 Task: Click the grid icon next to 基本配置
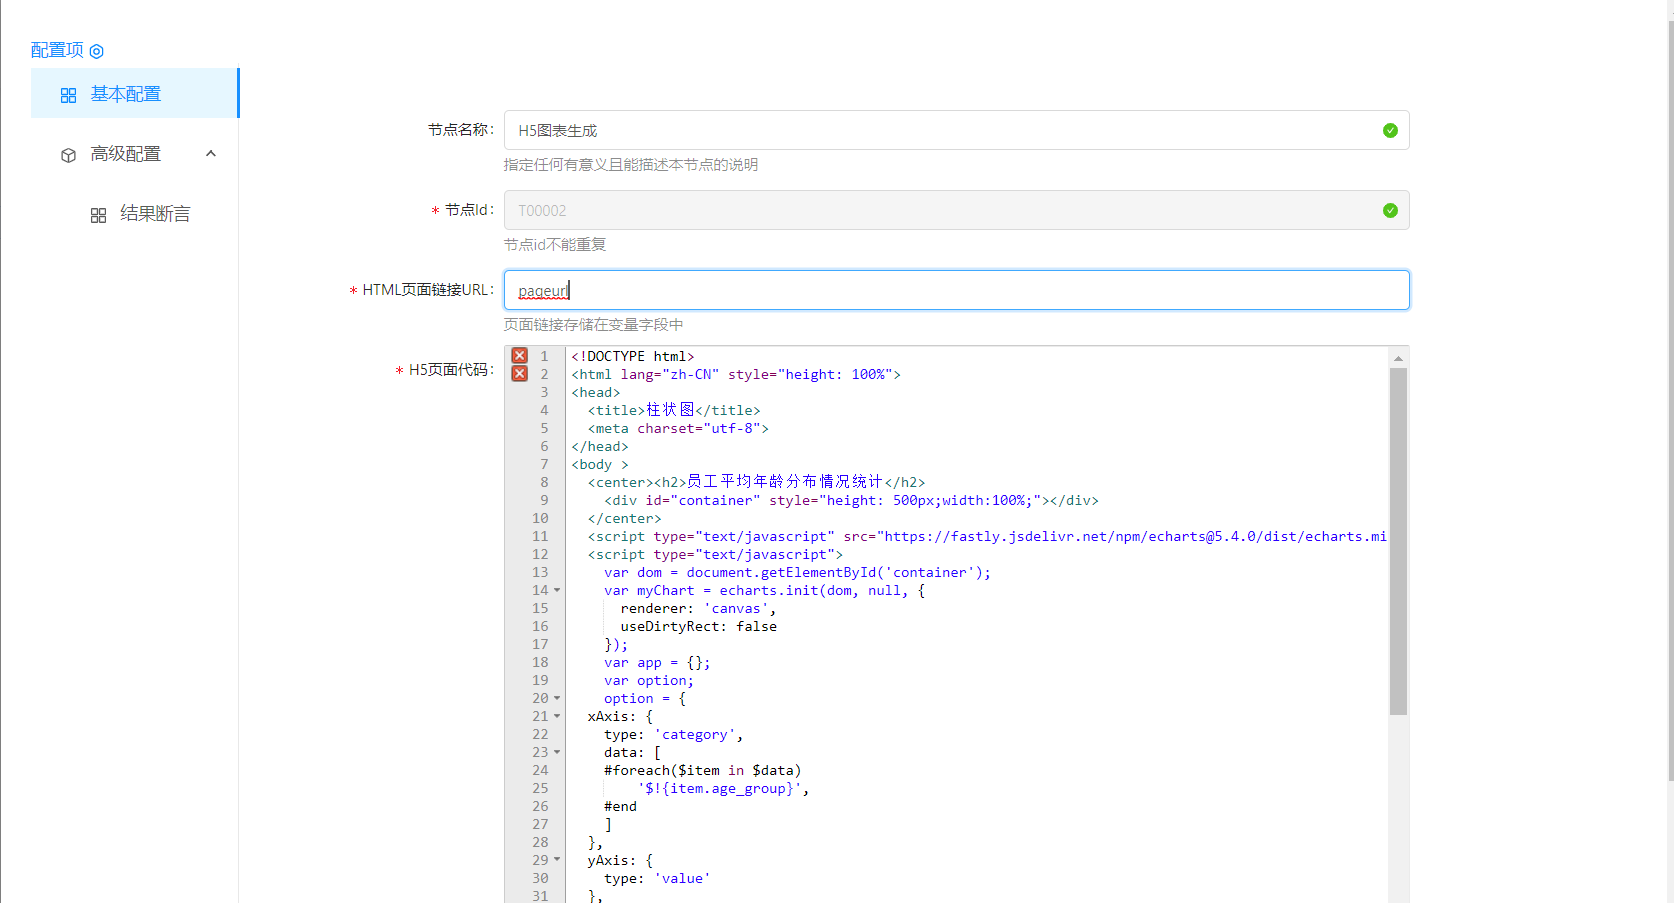(x=68, y=95)
